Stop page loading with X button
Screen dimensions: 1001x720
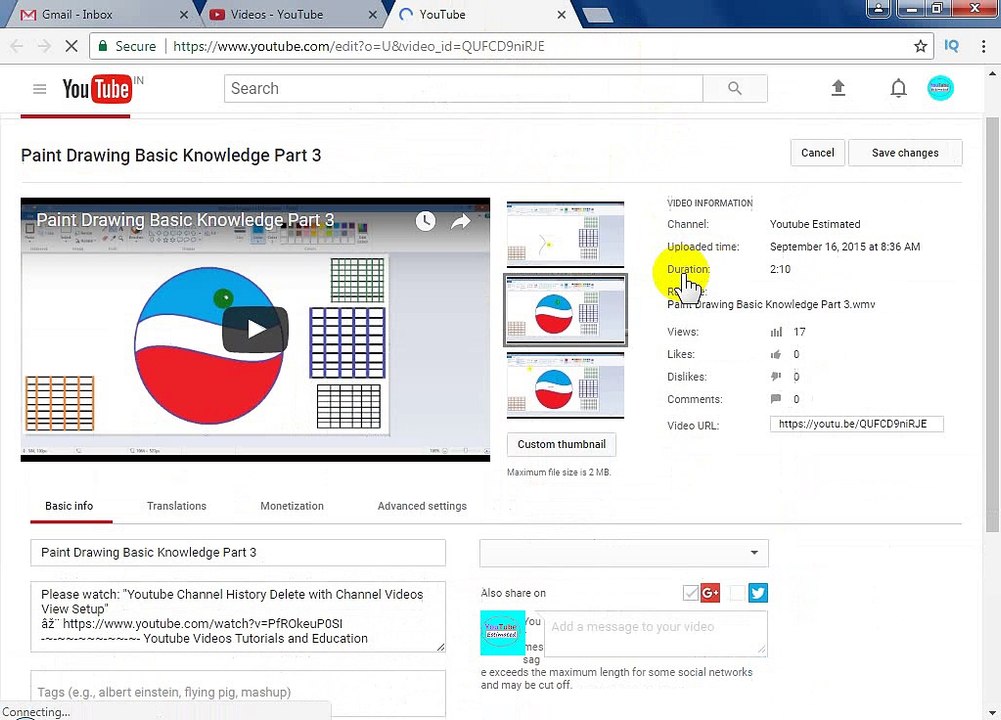tap(72, 46)
